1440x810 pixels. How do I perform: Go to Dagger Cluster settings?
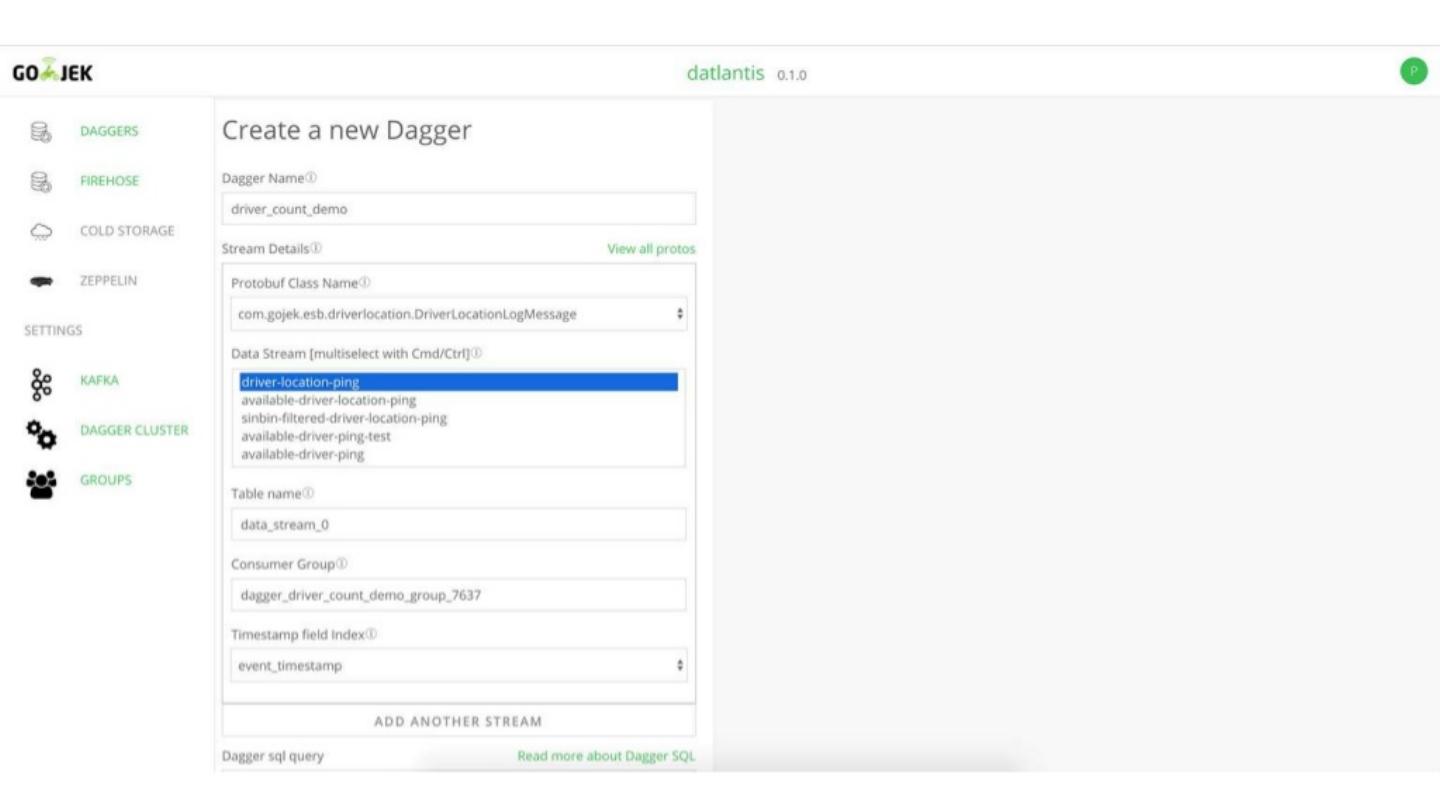coord(134,431)
